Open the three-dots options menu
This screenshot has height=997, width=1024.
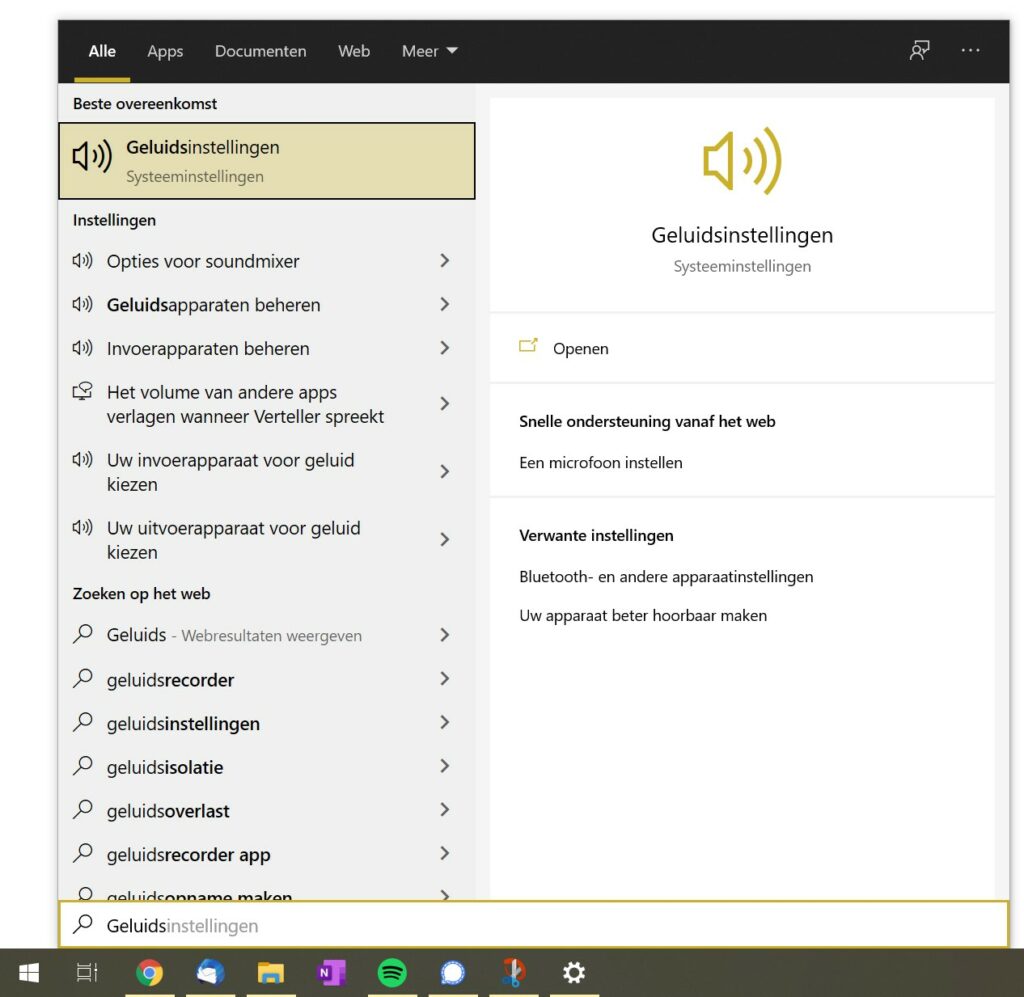tap(970, 50)
